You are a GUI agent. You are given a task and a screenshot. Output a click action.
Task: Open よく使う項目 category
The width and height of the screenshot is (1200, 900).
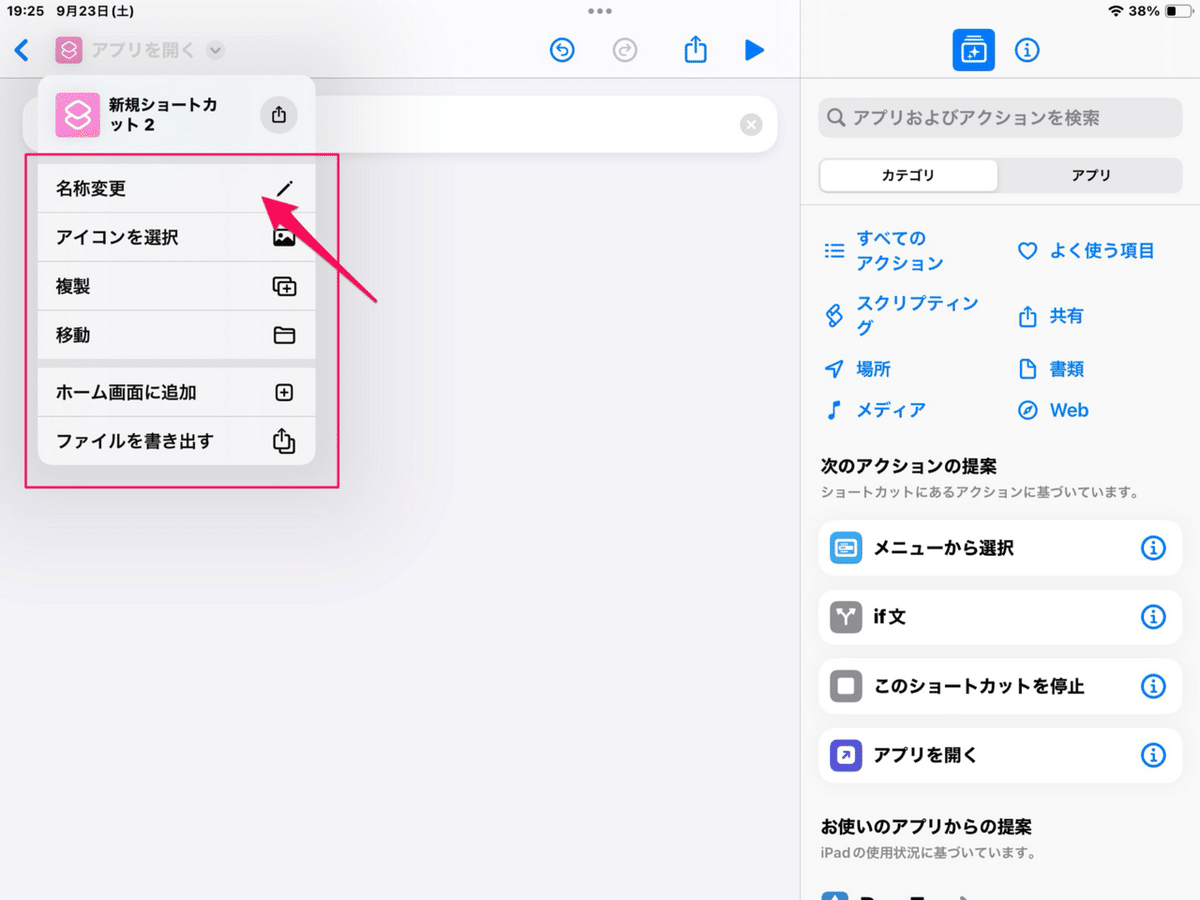(x=1086, y=251)
